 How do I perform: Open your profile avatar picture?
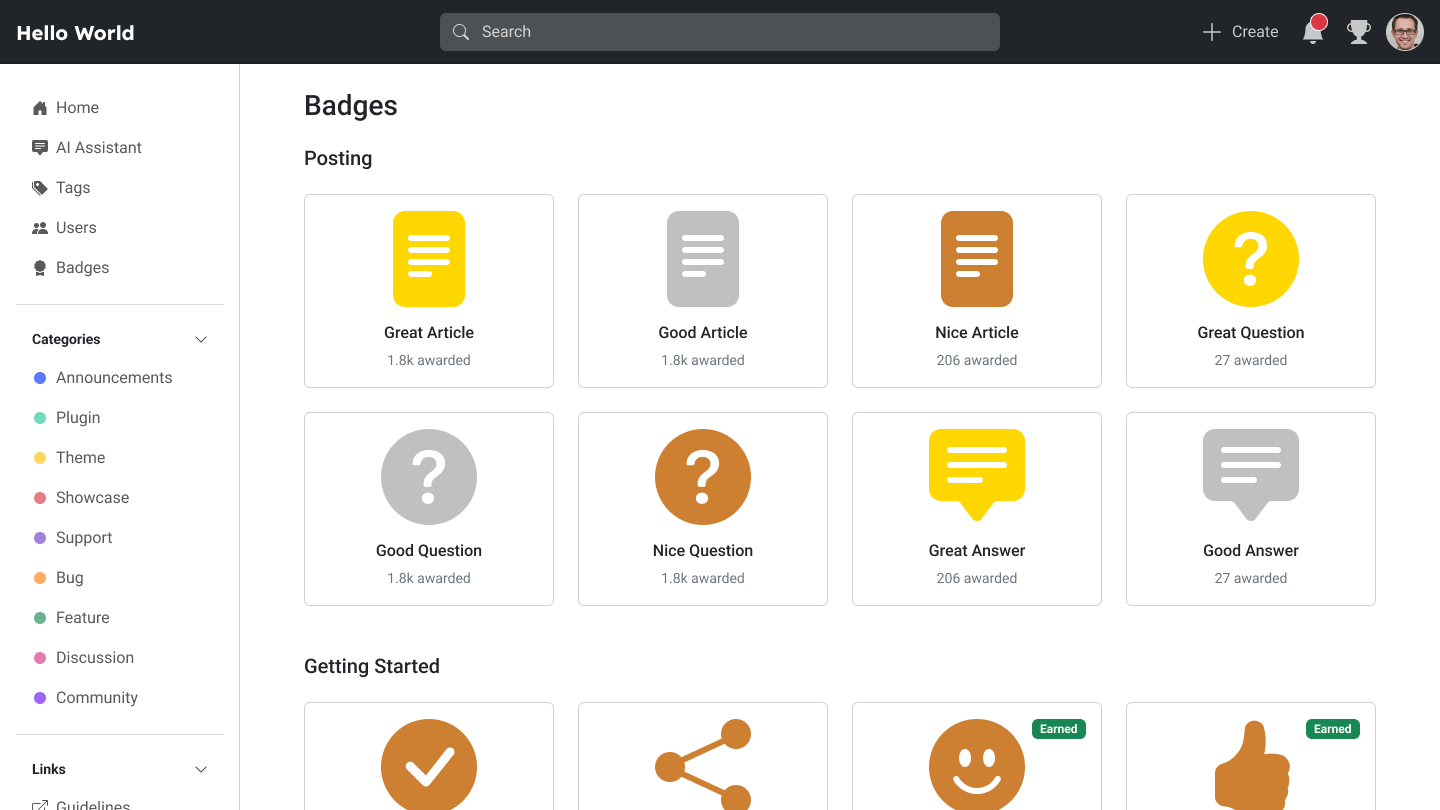1405,31
